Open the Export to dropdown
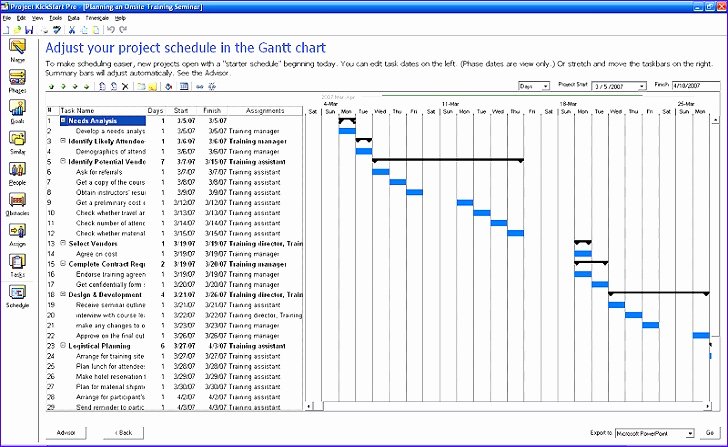The width and height of the screenshot is (728, 447). click(690, 433)
